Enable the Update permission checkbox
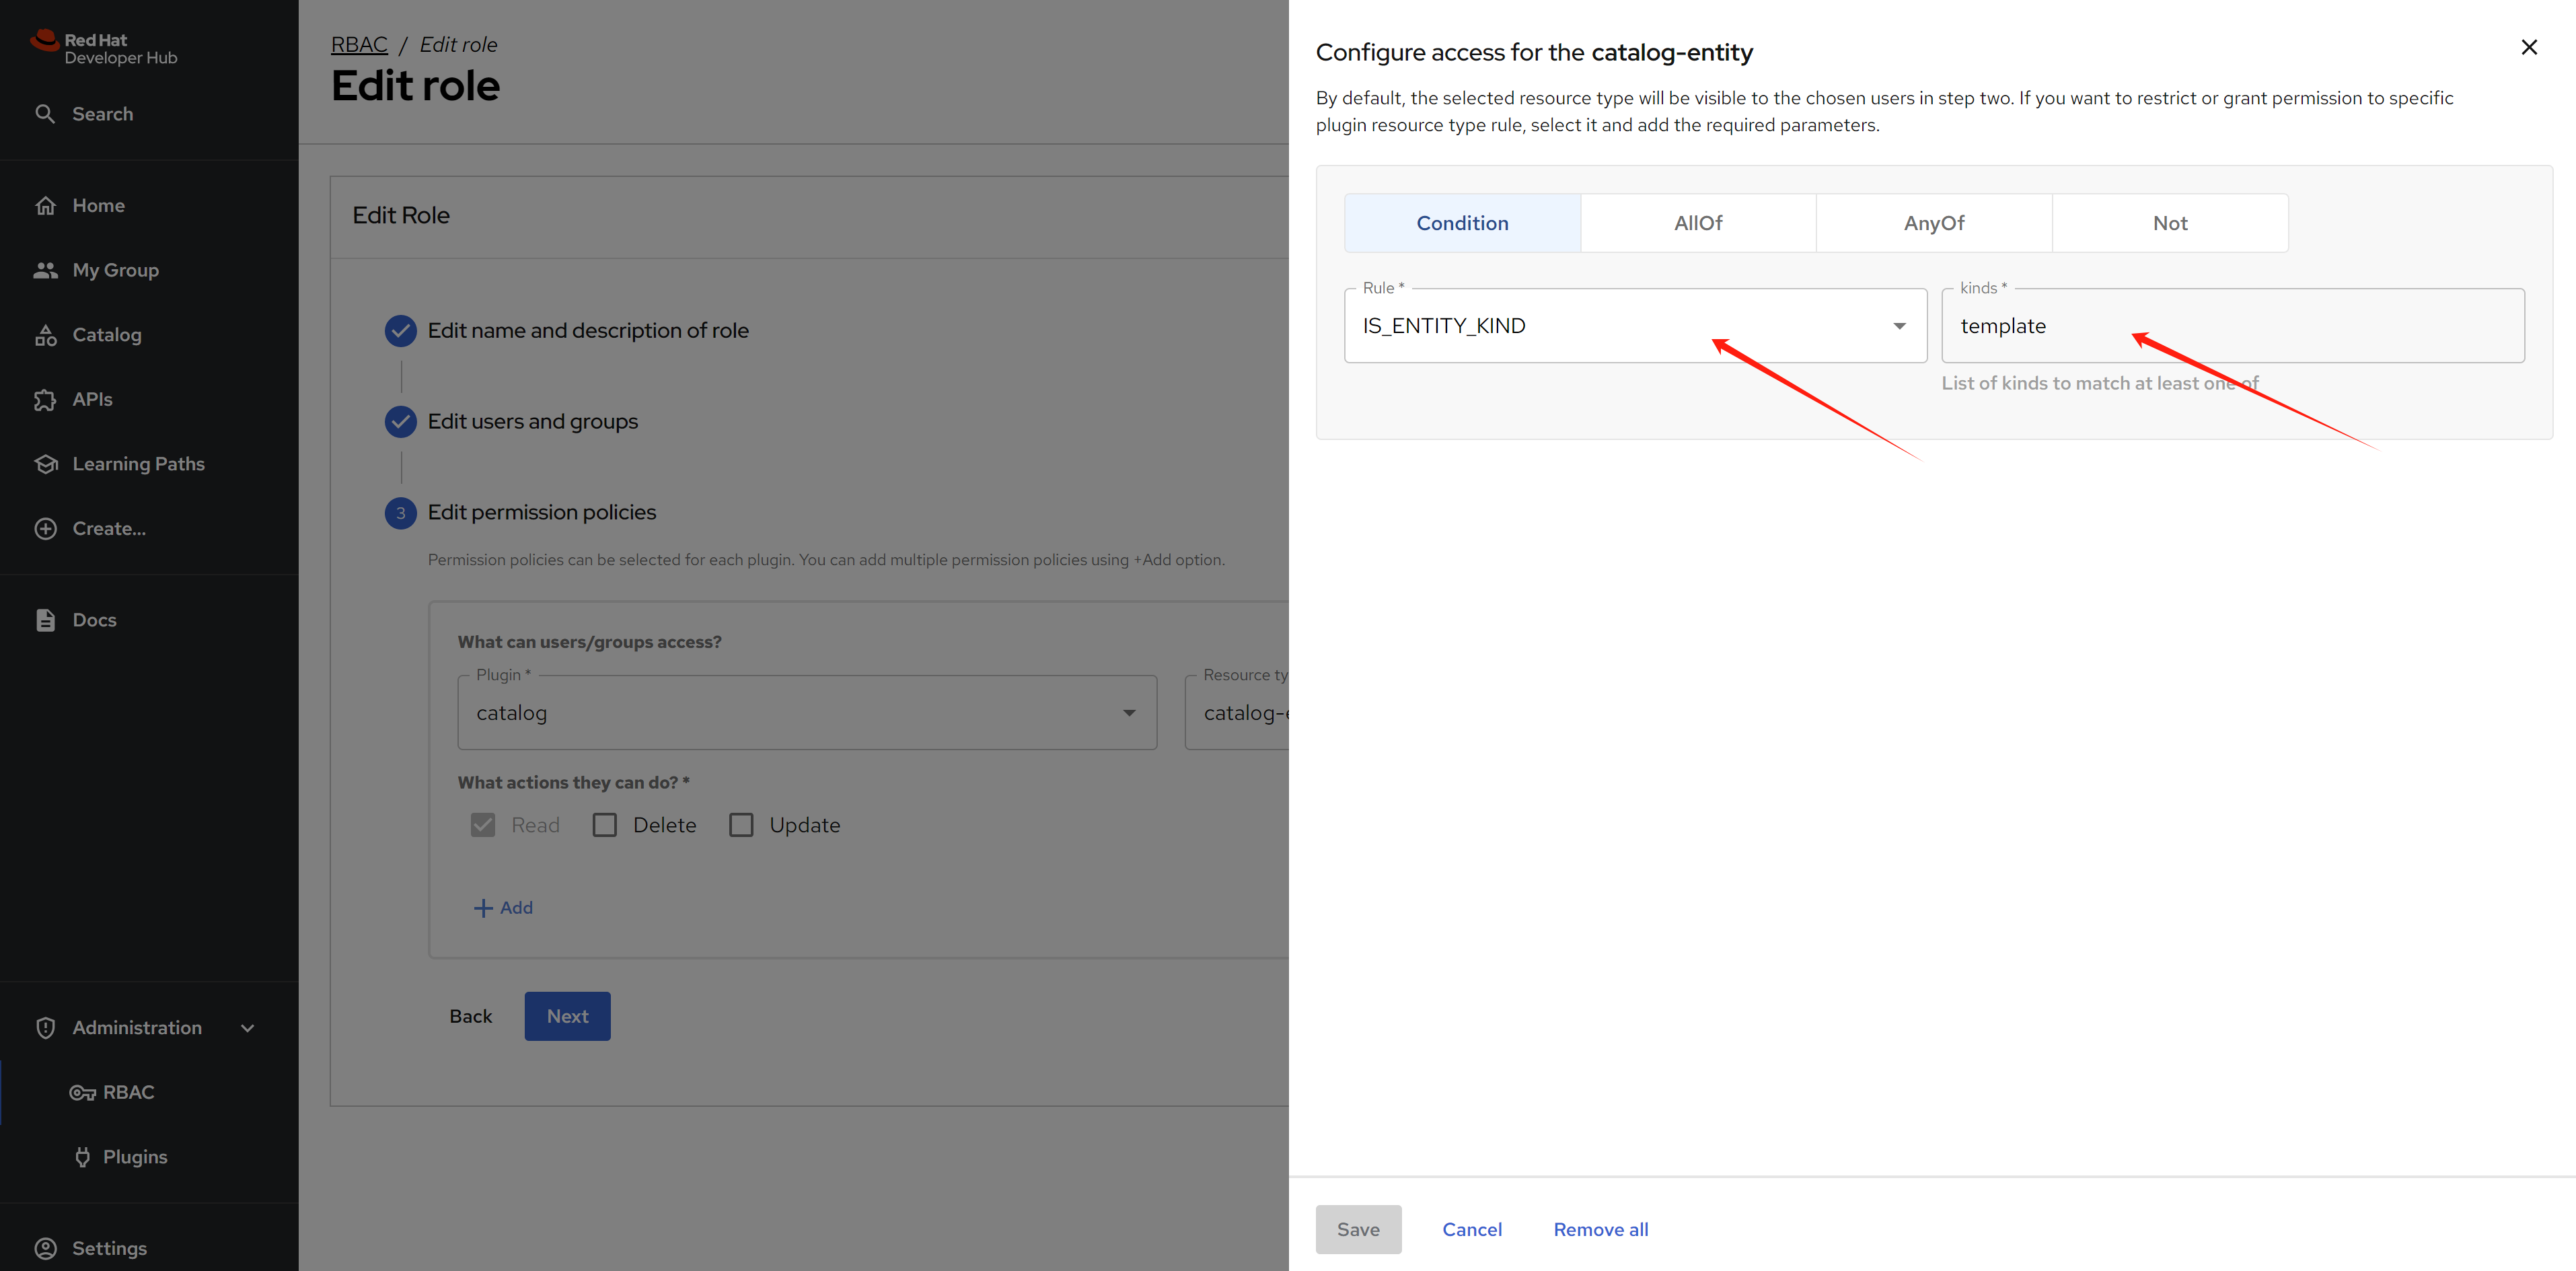The width and height of the screenshot is (2576, 1271). (x=741, y=825)
